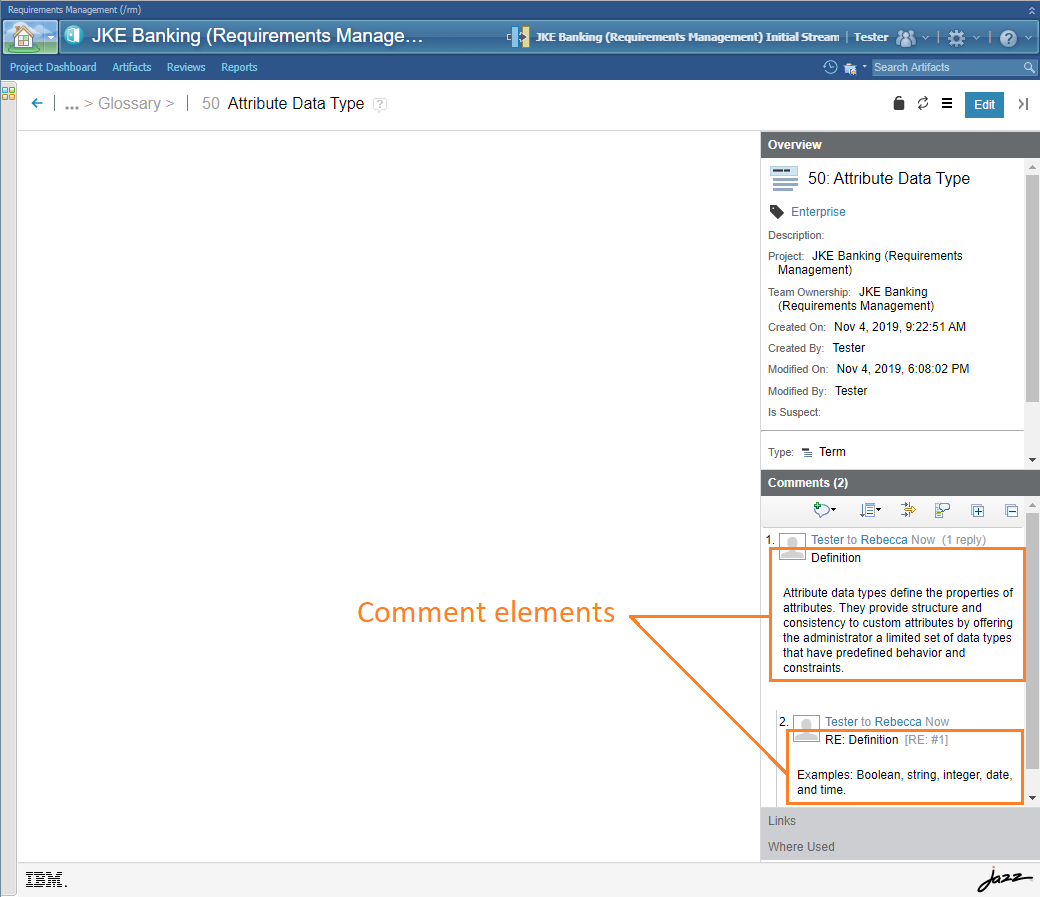Image resolution: width=1040 pixels, height=897 pixels.
Task: Click into the Search Artifacts field
Action: pos(947,67)
